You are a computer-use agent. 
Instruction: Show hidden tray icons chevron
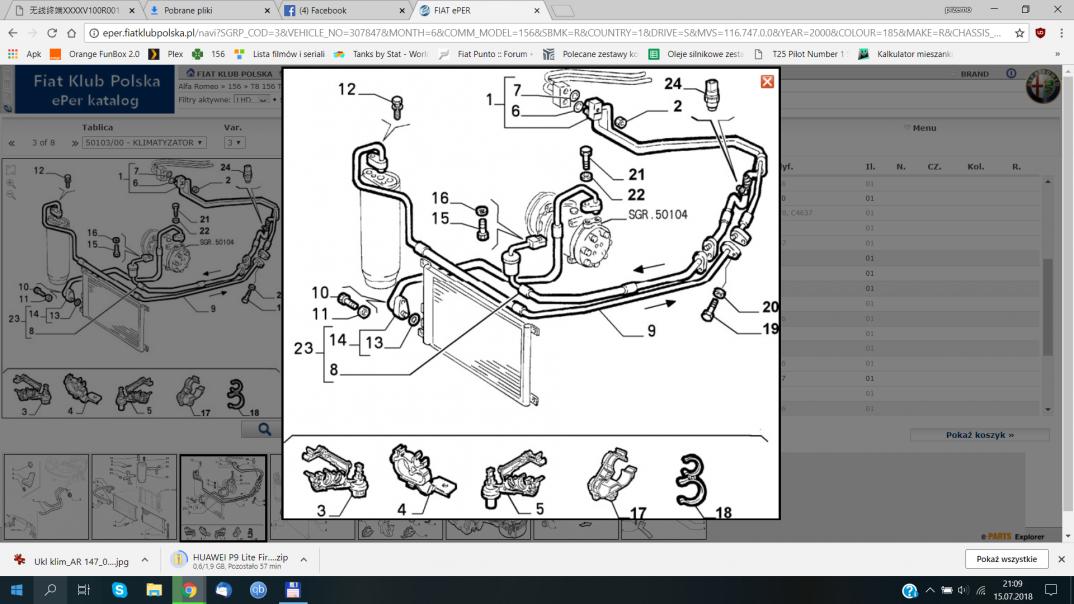point(929,590)
